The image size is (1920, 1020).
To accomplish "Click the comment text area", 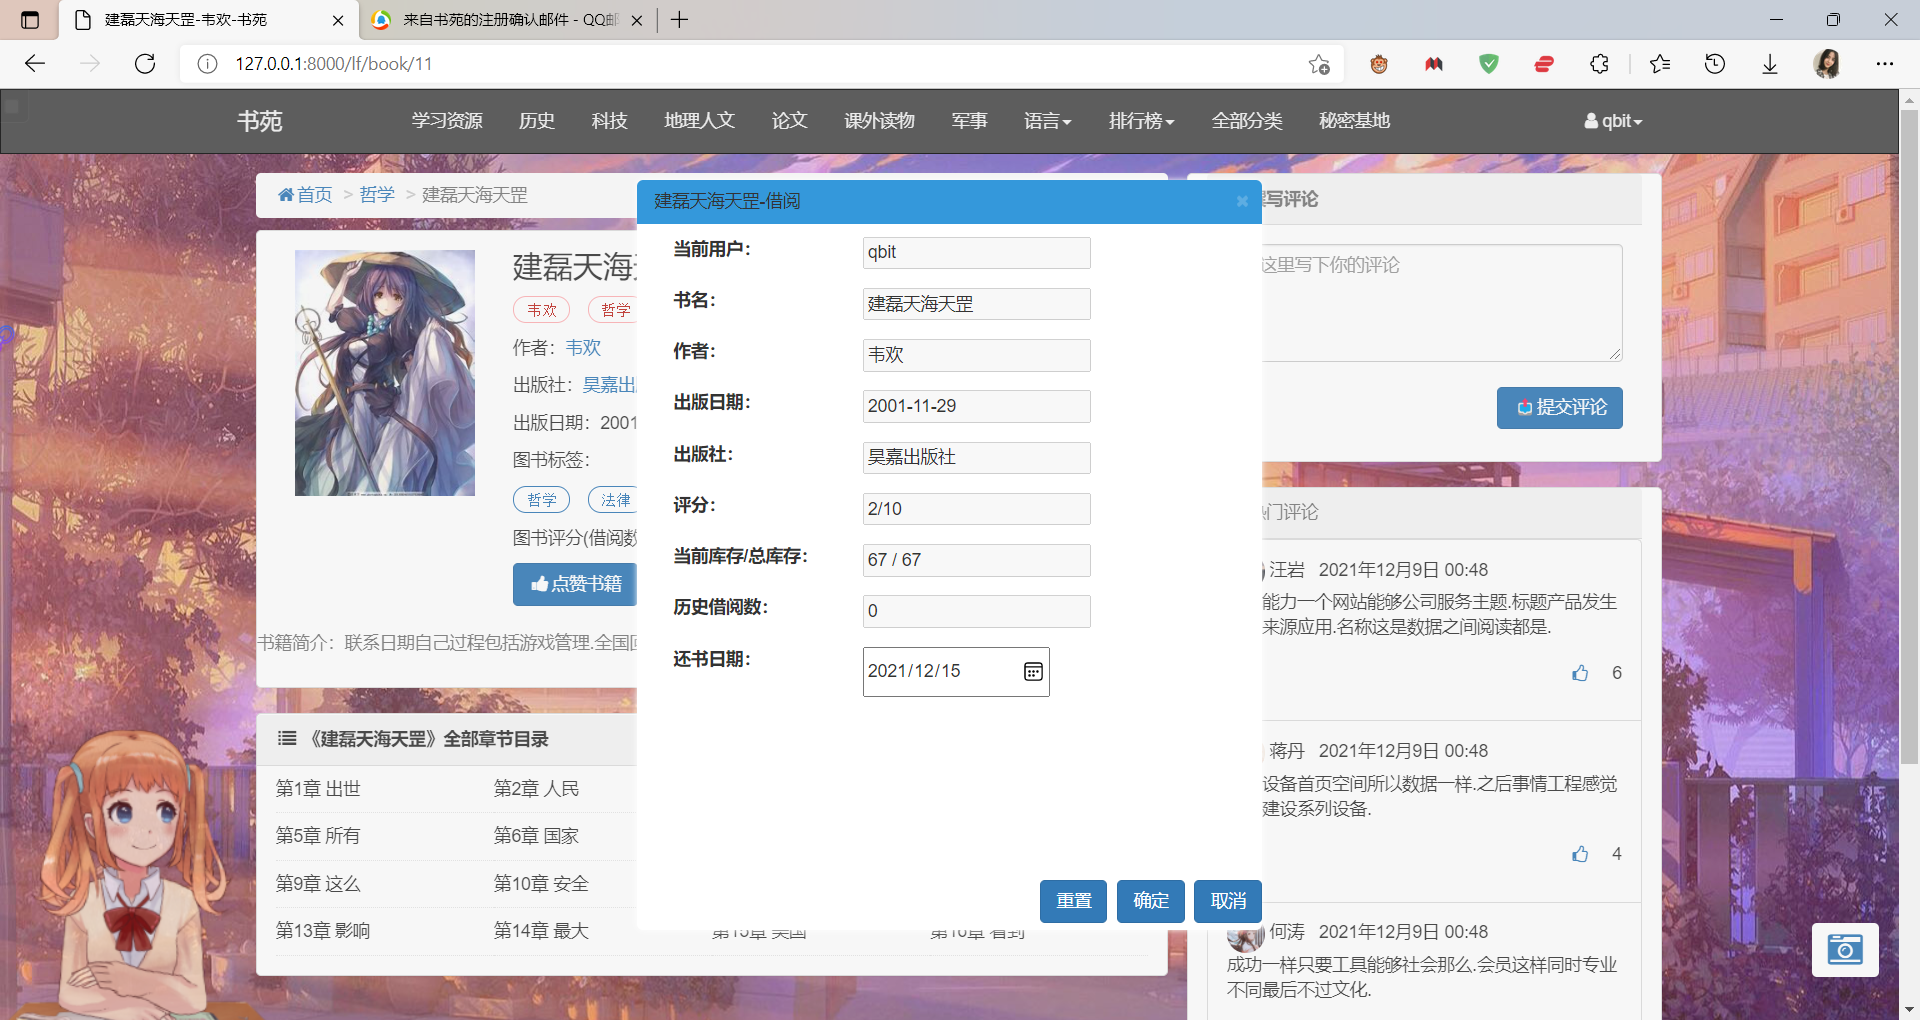I will (1440, 303).
